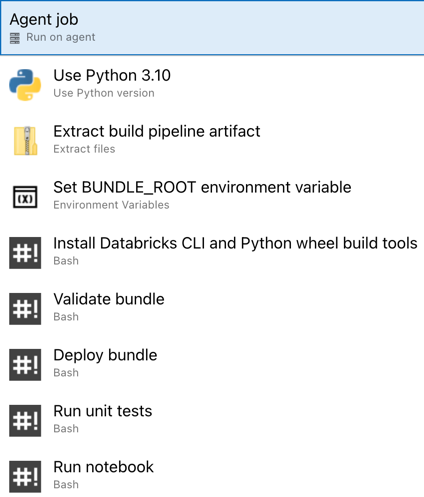The height and width of the screenshot is (497, 424).
Task: Open the Validate bundle task
Action: [x=212, y=308]
